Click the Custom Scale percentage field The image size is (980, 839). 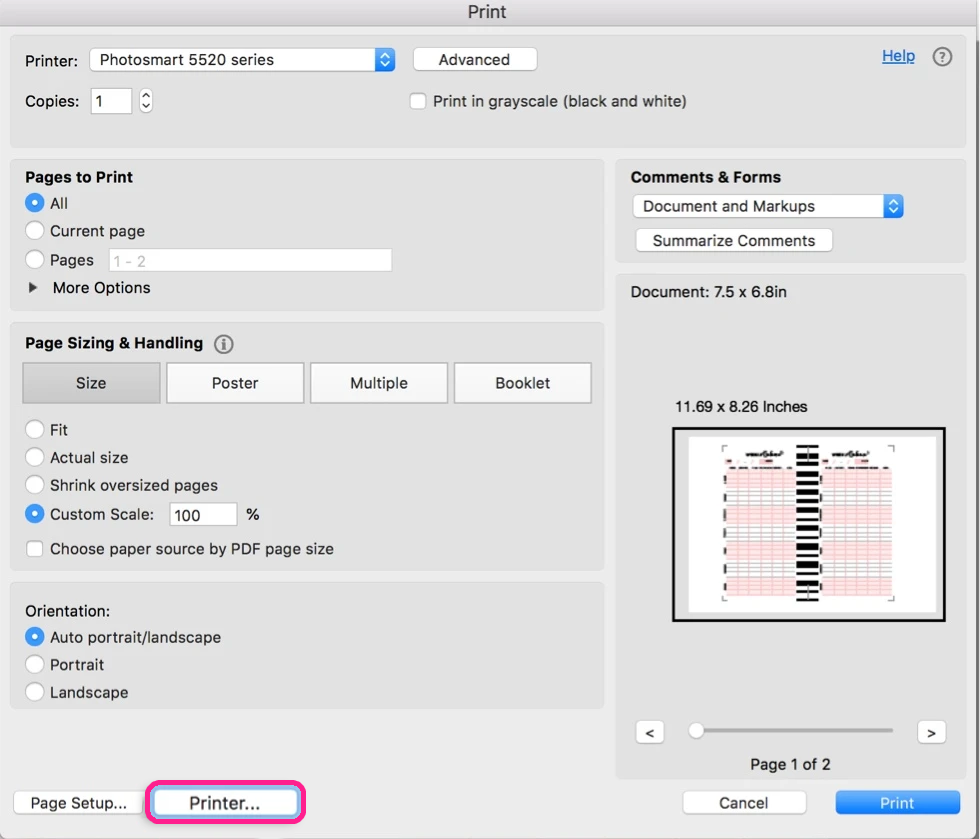(x=203, y=515)
